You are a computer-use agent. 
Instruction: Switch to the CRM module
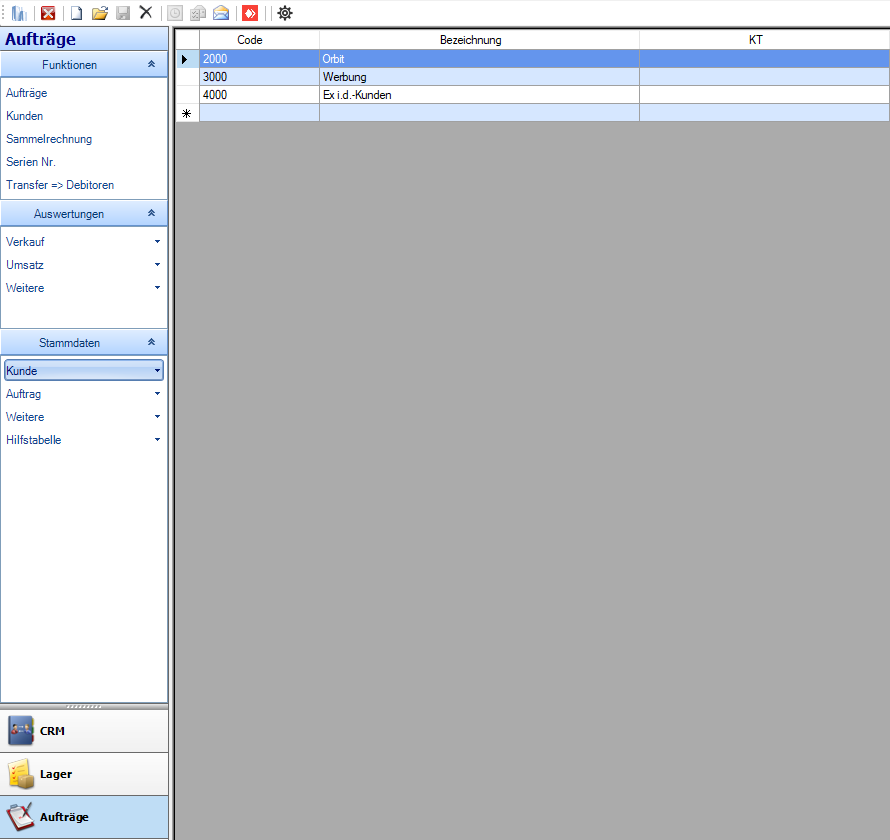click(84, 731)
